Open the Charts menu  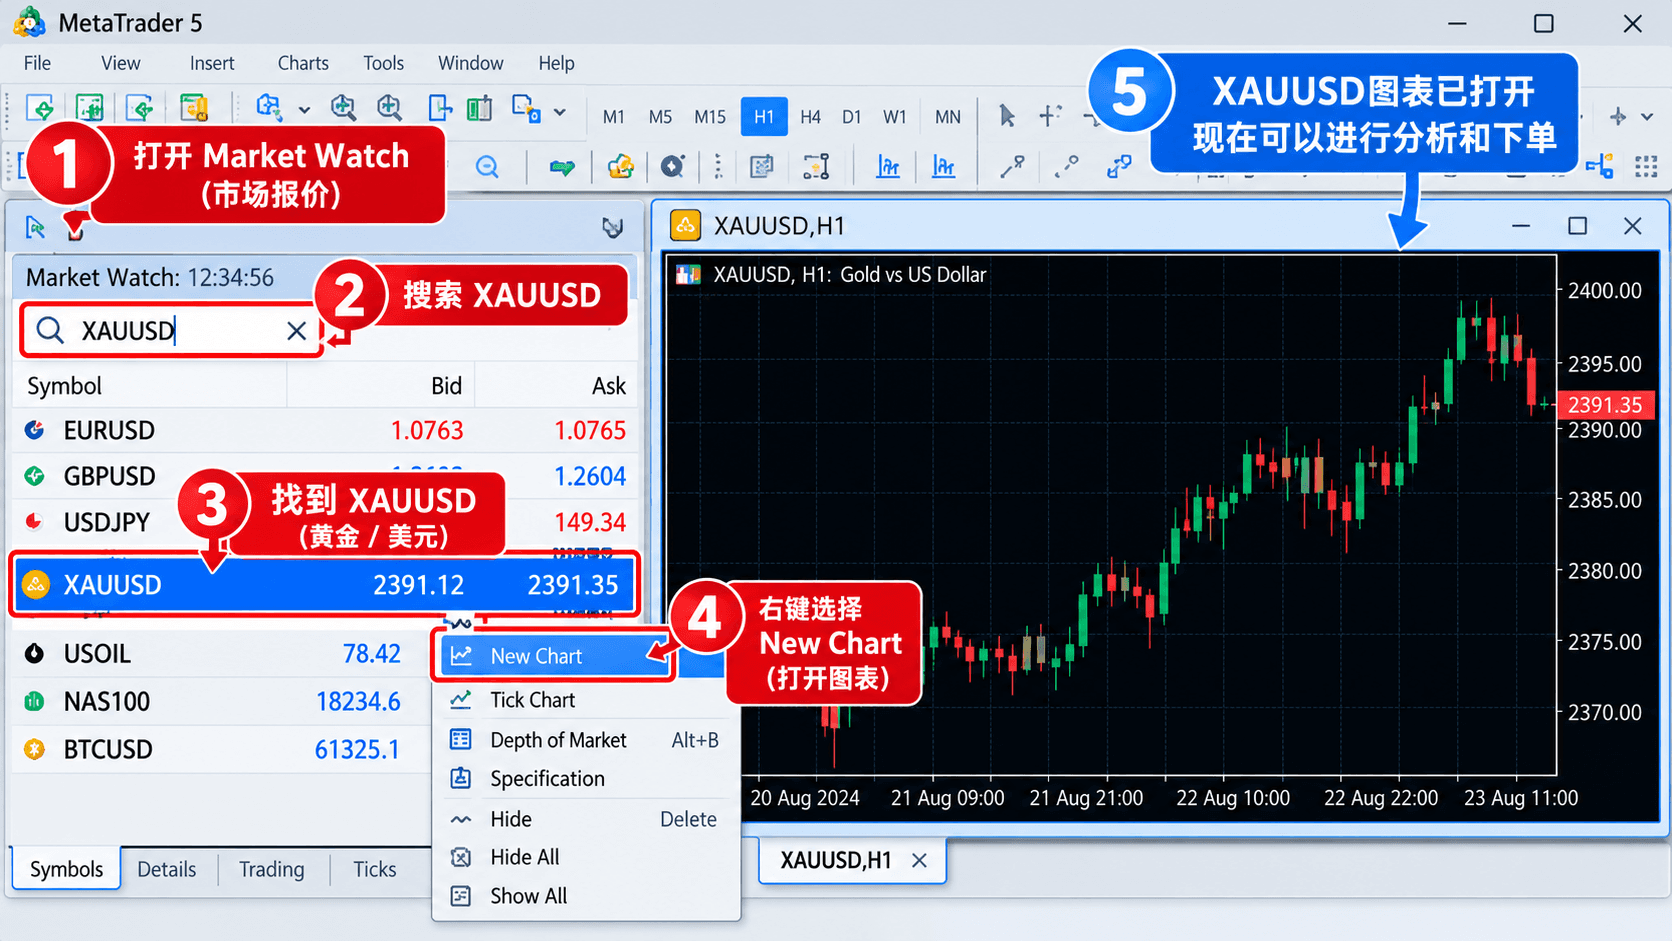click(303, 63)
